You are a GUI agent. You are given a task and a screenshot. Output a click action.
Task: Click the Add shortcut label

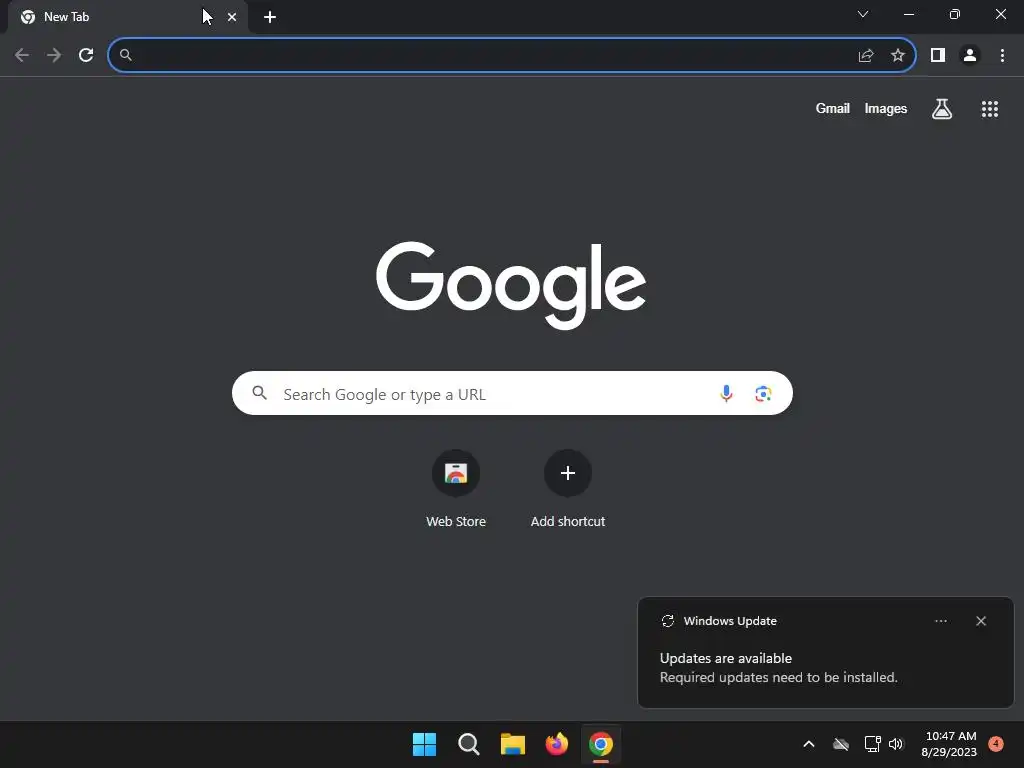[568, 521]
